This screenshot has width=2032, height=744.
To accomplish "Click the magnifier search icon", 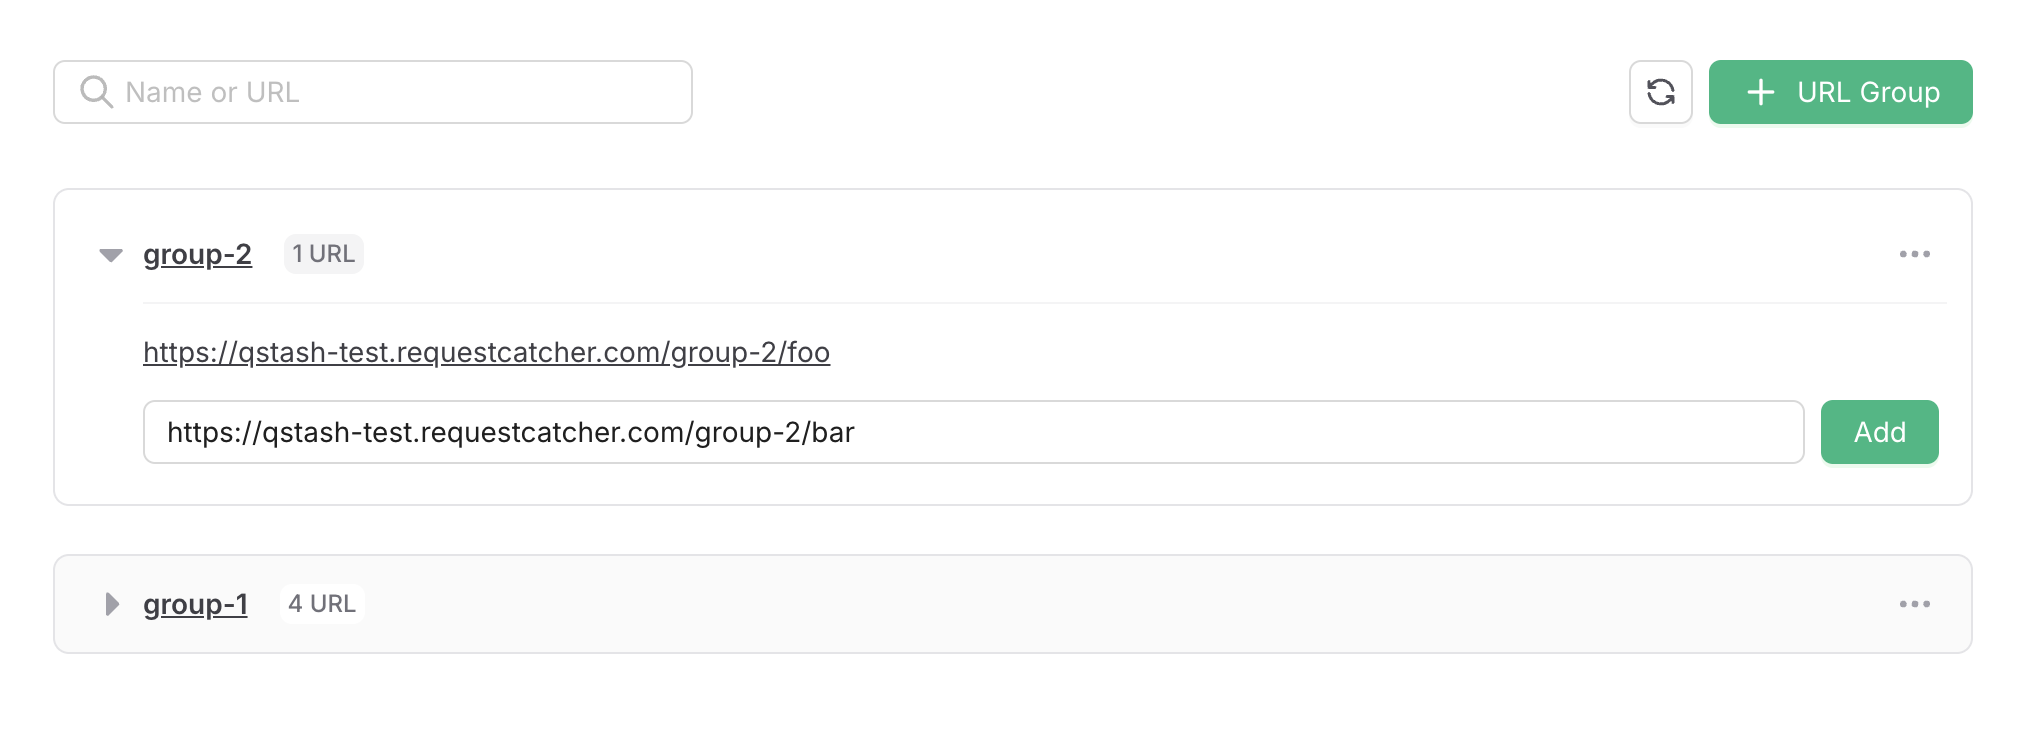I will point(96,92).
